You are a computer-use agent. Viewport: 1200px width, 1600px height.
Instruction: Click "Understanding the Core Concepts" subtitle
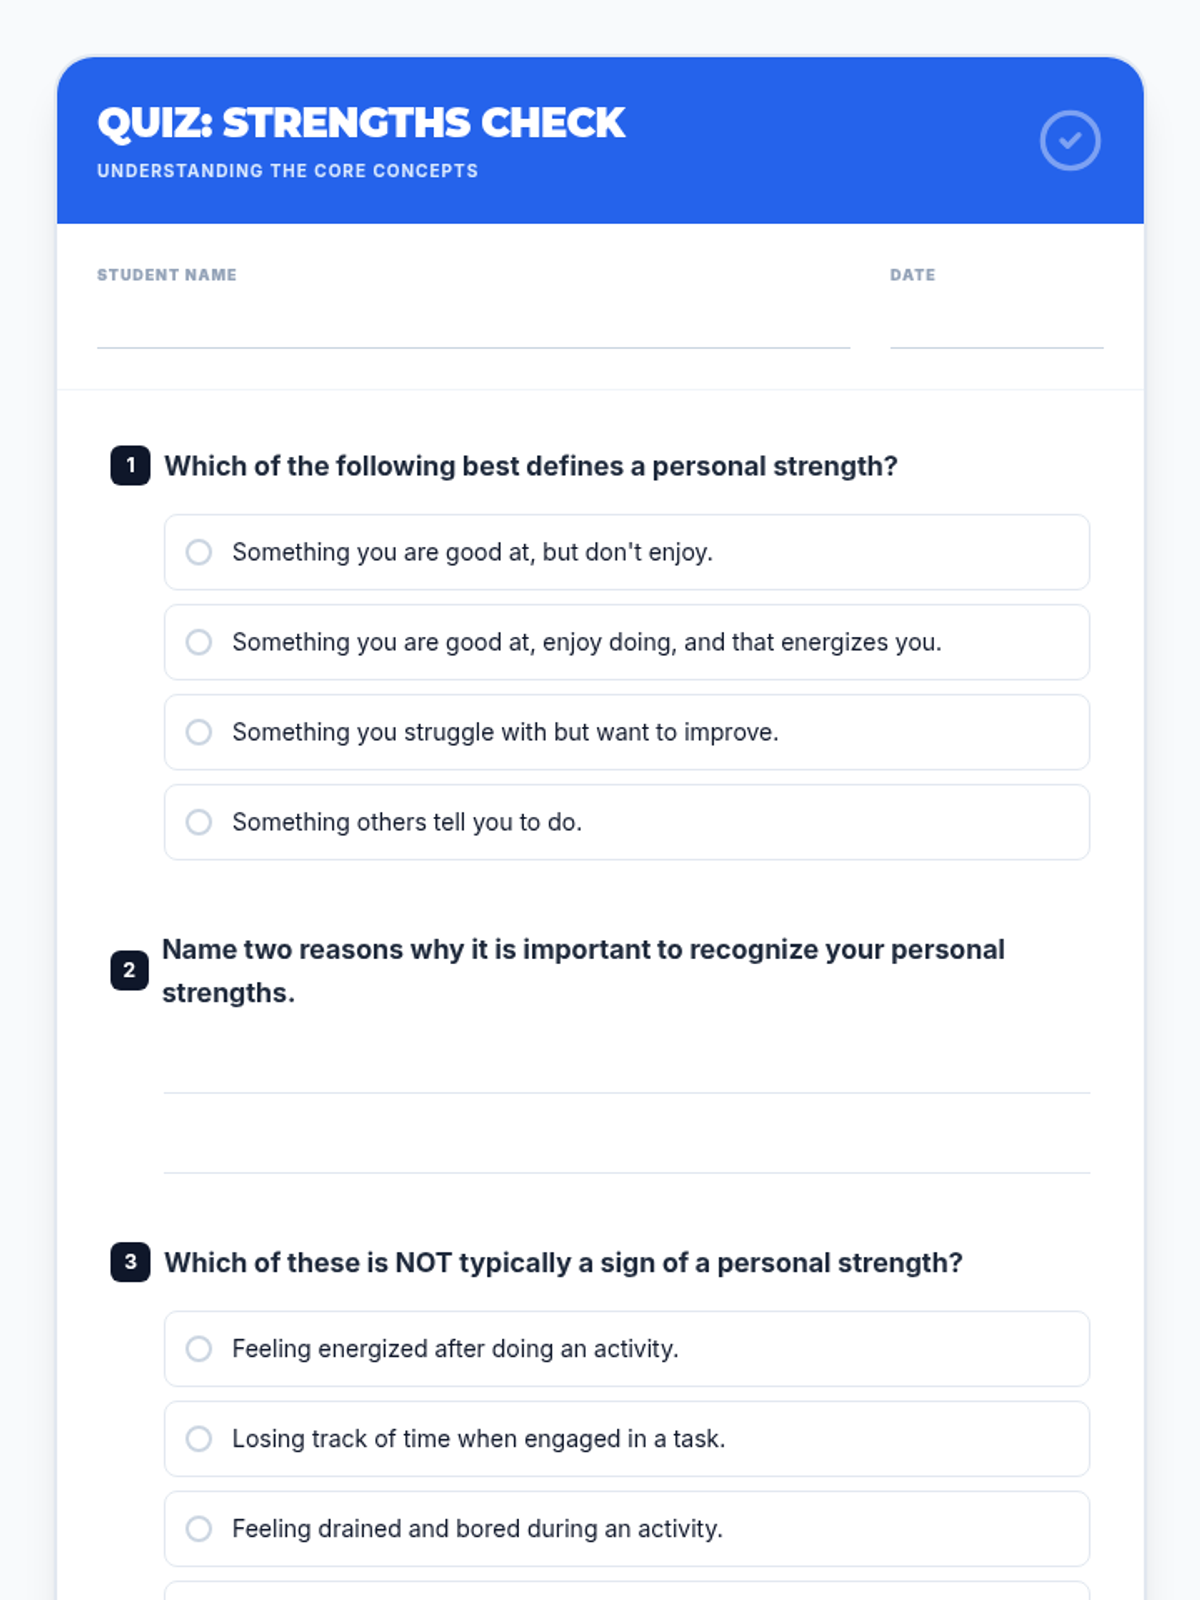[287, 171]
